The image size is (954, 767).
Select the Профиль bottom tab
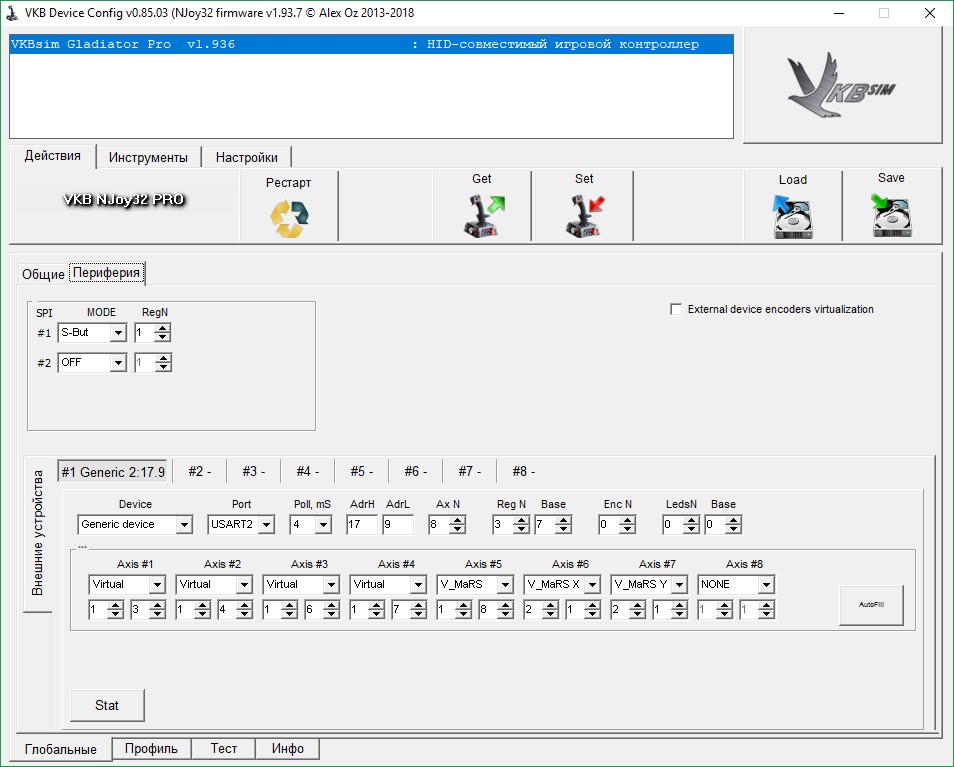coord(150,749)
